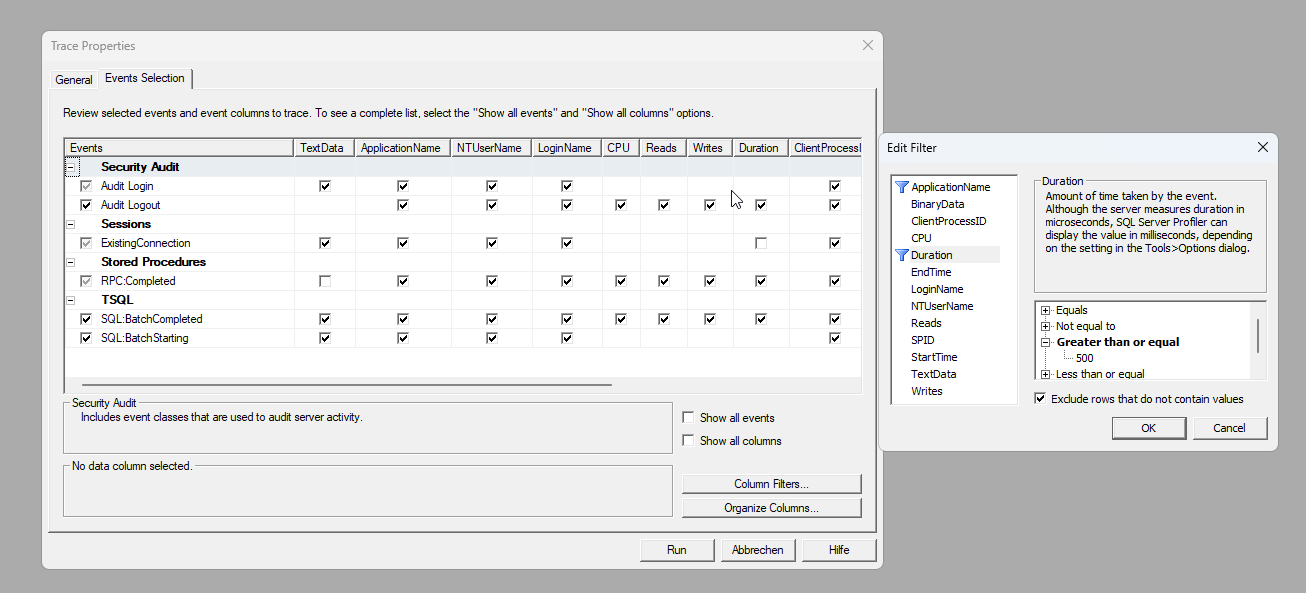Uncheck the SQL:BatchStarting event checkbox

(86, 338)
